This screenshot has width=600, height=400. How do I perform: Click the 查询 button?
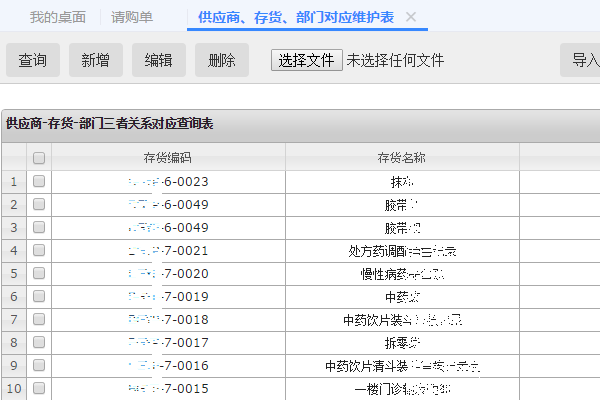33,60
